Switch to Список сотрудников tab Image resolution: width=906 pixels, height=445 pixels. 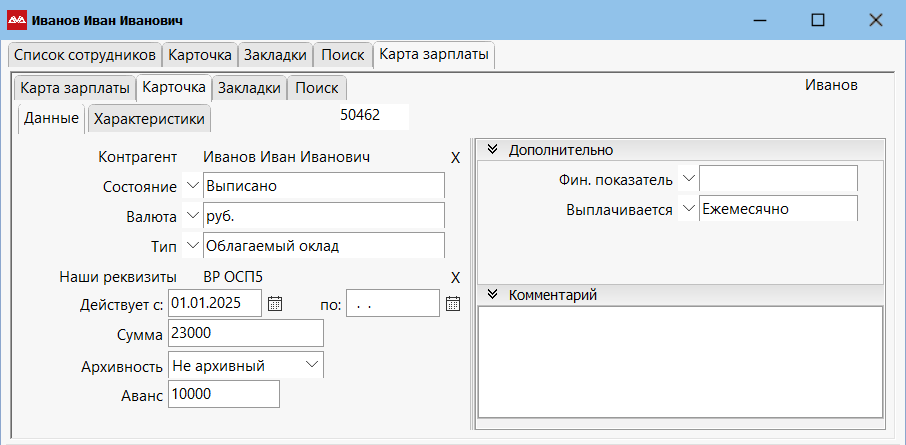coord(84,55)
